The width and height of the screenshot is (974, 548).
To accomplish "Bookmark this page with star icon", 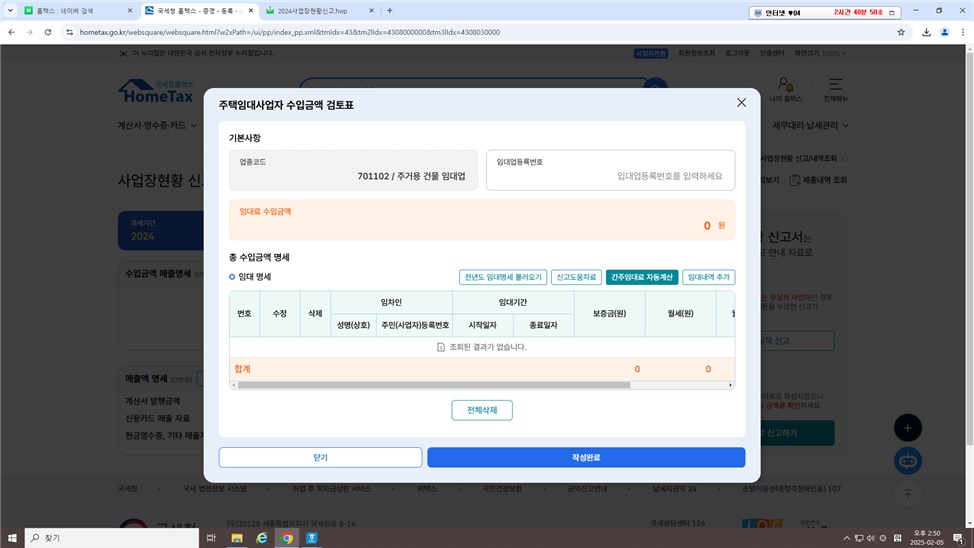I will coord(901,32).
